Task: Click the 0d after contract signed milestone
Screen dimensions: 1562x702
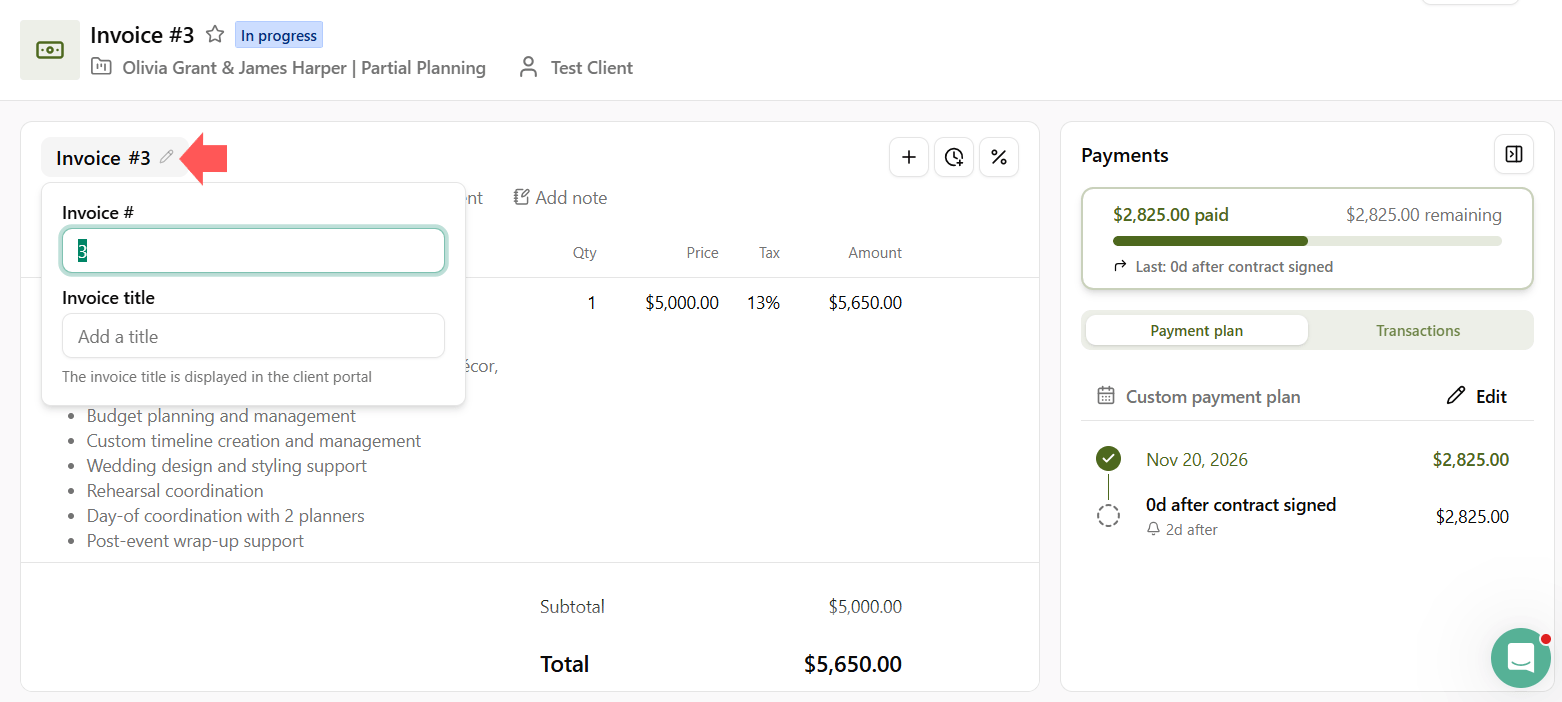Action: pyautogui.click(x=1241, y=505)
